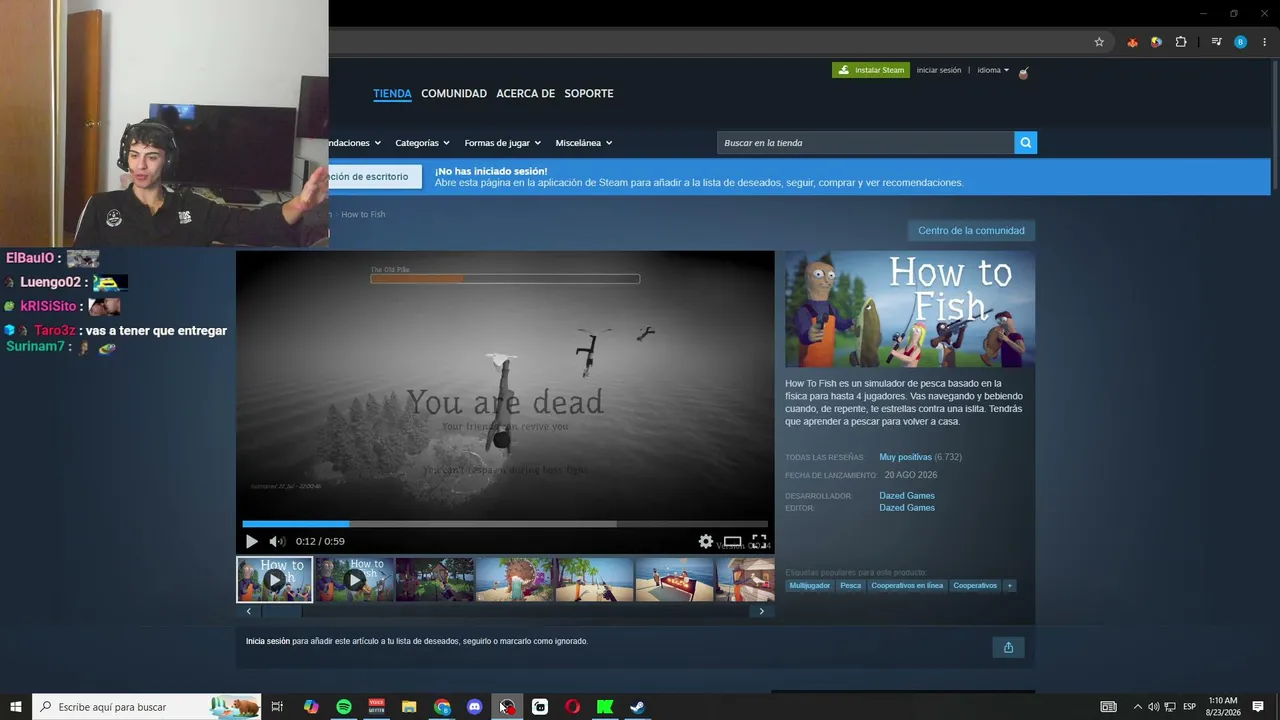Open Copilot from the taskbar

tap(311, 707)
